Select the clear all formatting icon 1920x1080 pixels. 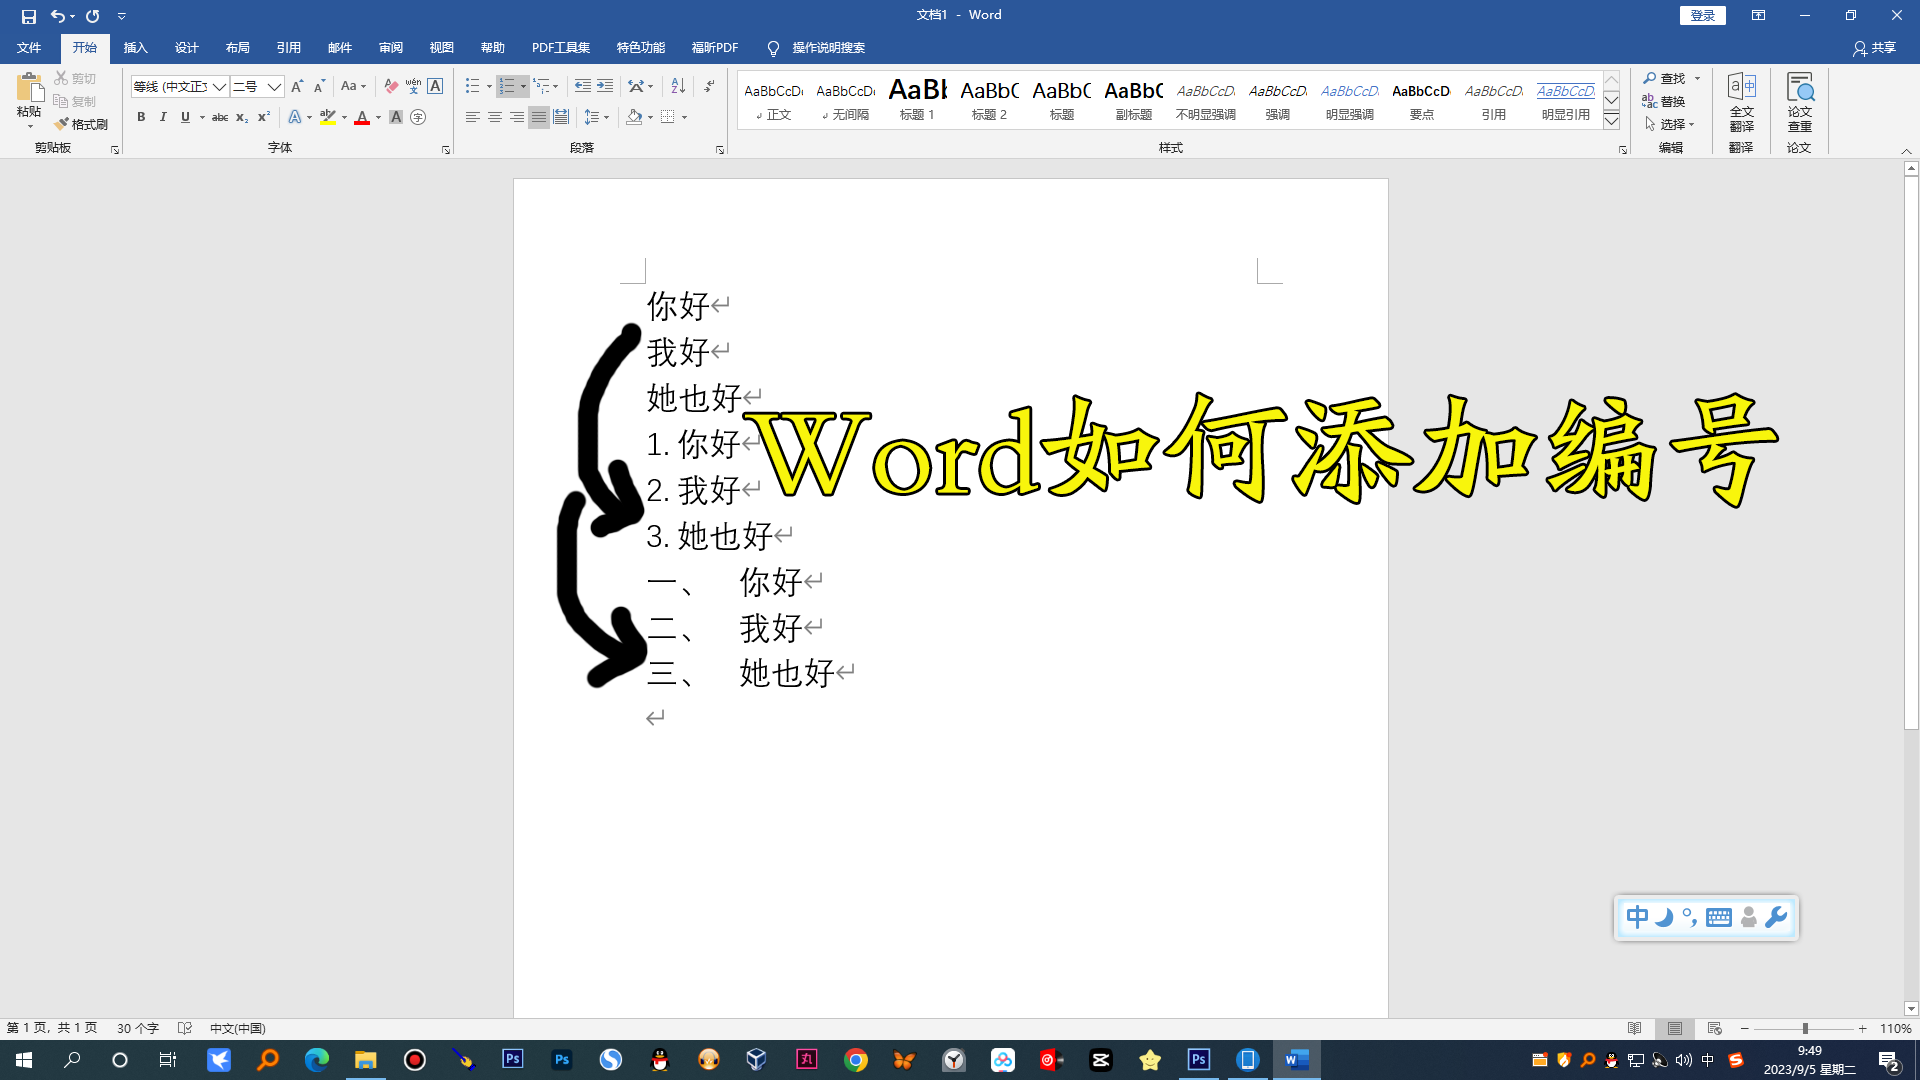click(x=391, y=86)
